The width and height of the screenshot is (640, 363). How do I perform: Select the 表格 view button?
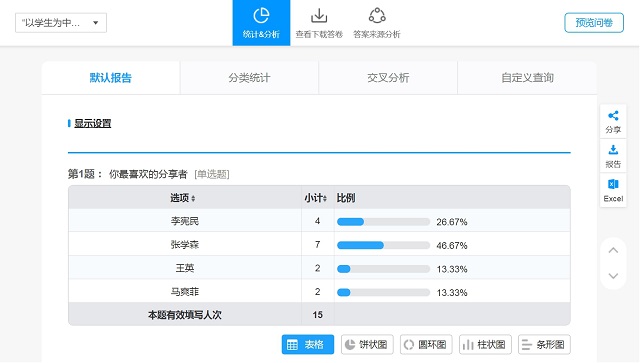coord(308,345)
